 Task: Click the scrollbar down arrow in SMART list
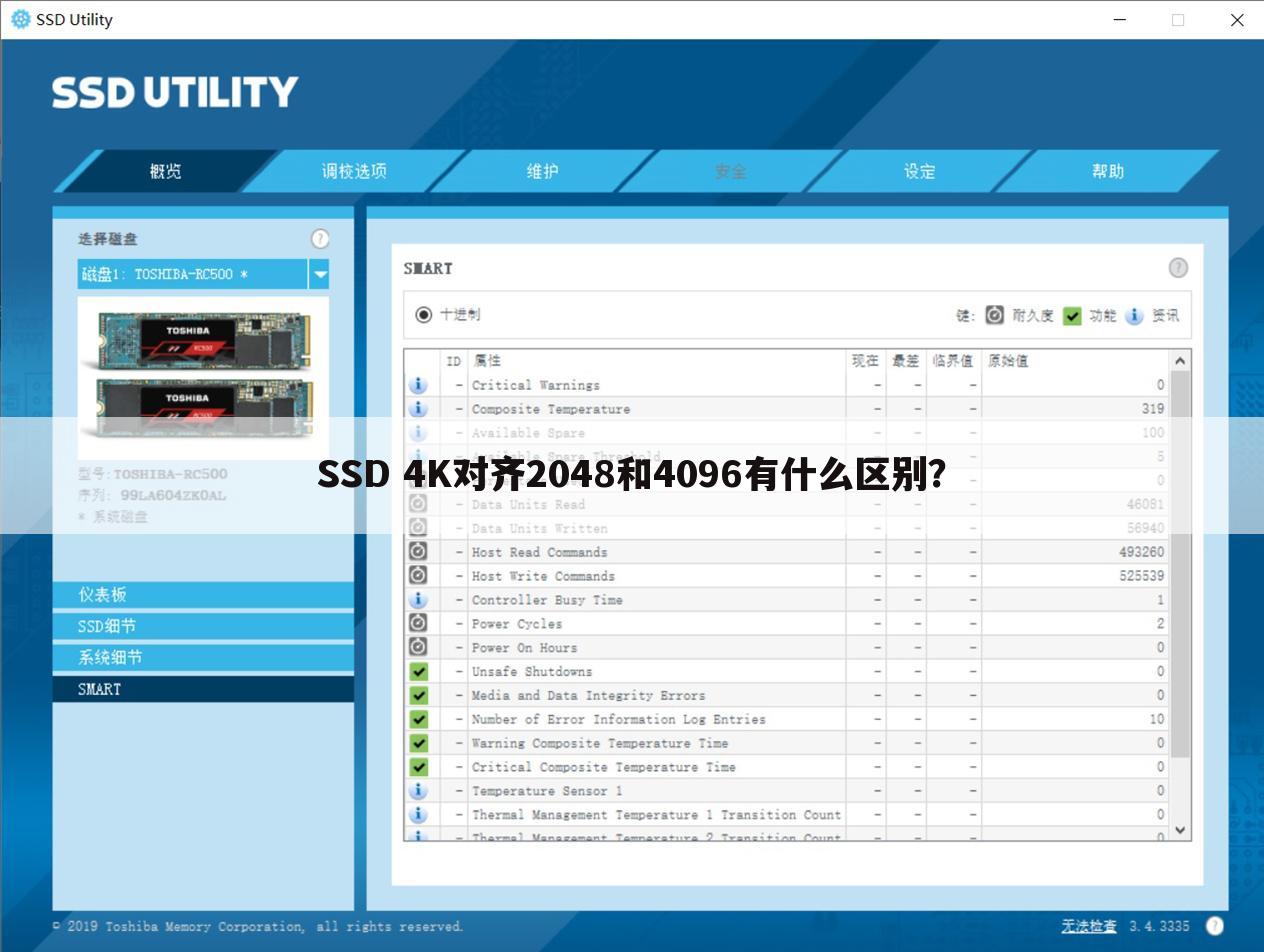coord(1180,830)
